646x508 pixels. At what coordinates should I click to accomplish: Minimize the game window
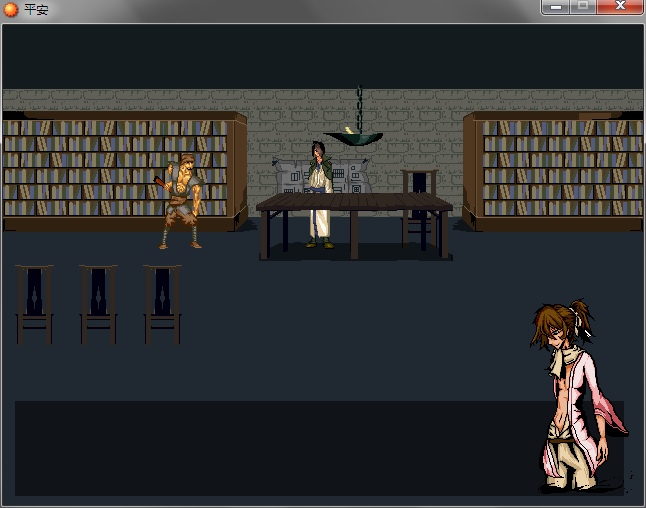click(x=555, y=7)
